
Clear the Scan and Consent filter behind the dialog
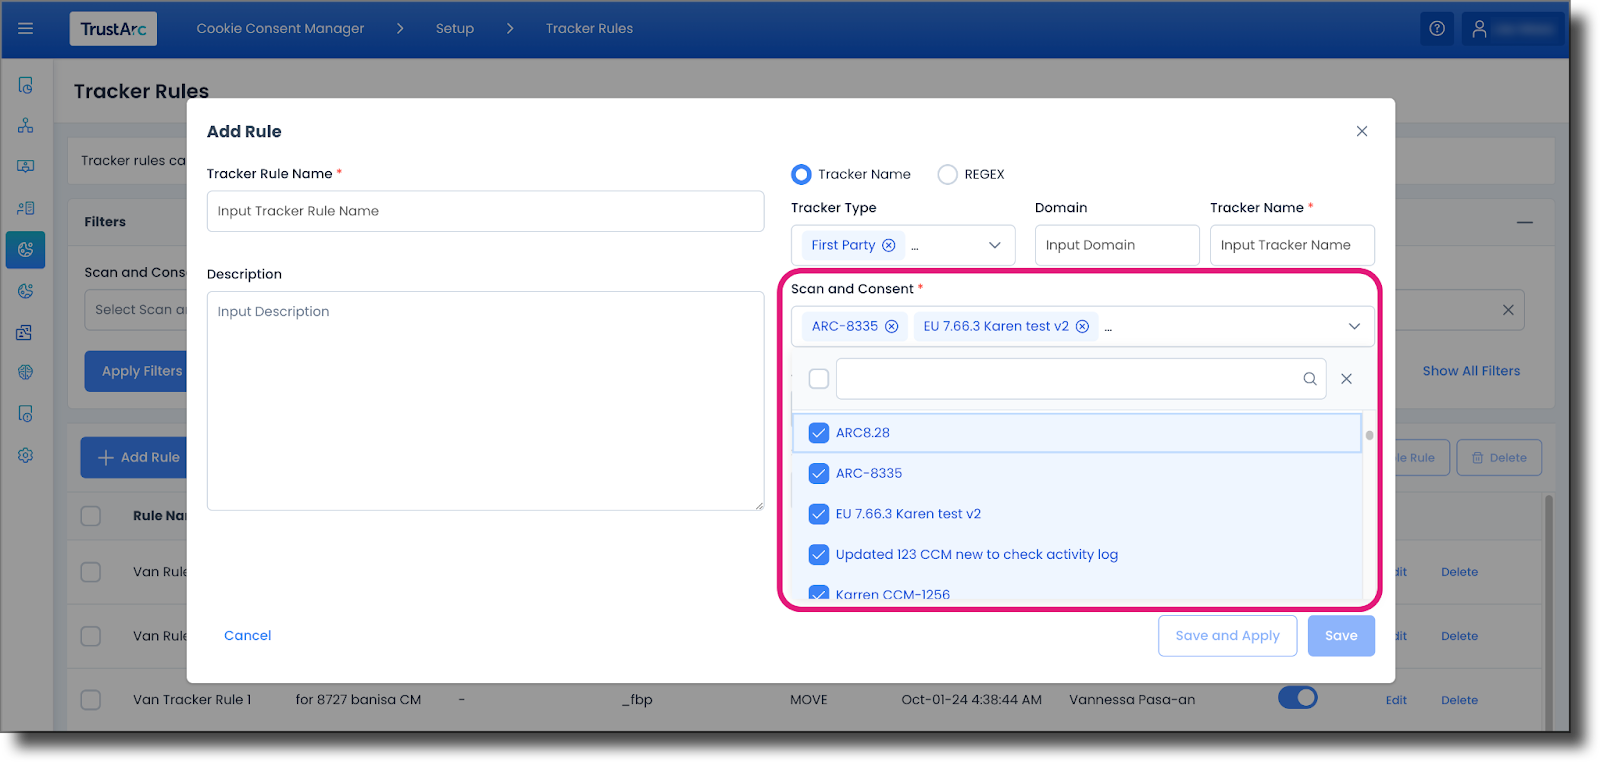(x=1508, y=310)
